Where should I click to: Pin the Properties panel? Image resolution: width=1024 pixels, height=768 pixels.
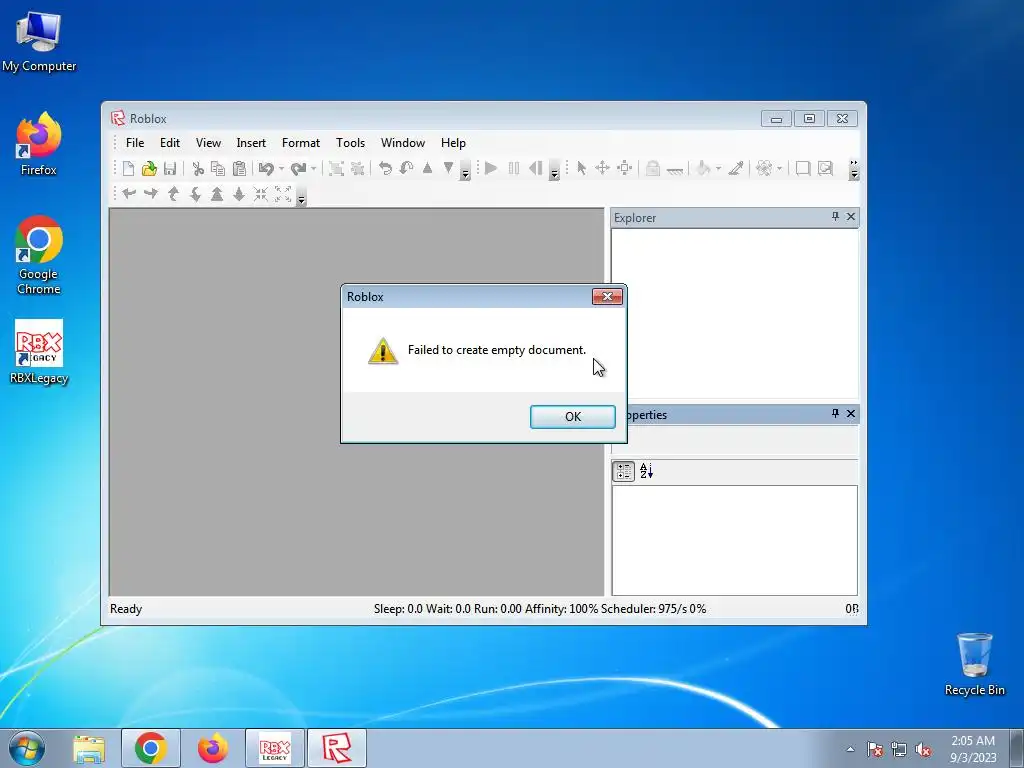835,413
